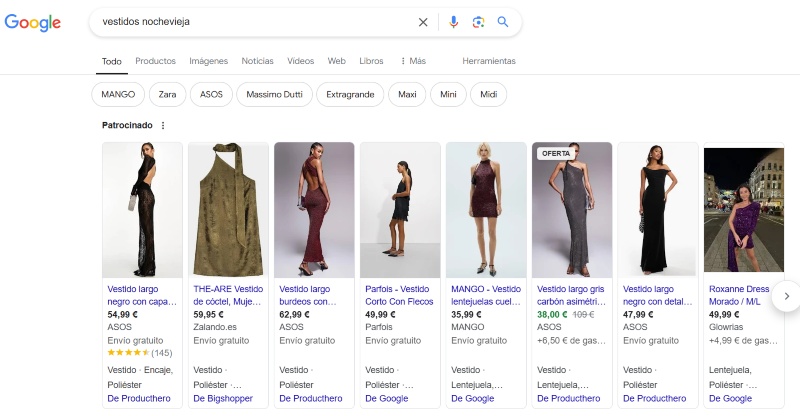Click the 'De Bigshopper' link
The width and height of the screenshot is (800, 416).
(223, 399)
